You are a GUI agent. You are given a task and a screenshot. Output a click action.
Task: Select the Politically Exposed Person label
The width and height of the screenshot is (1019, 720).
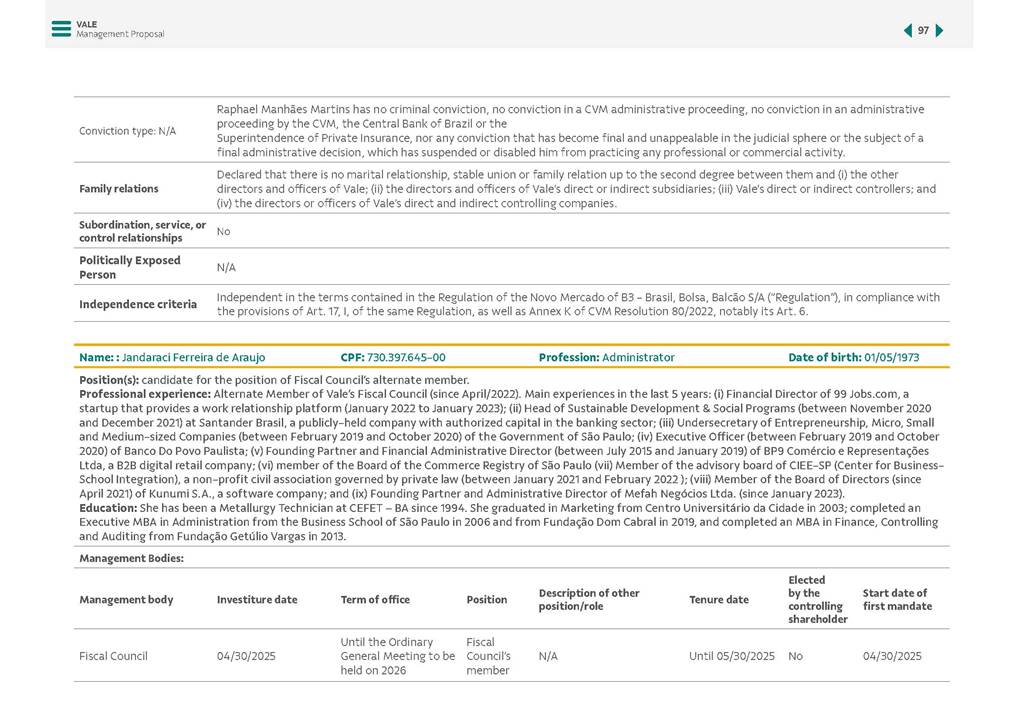[x=130, y=267]
